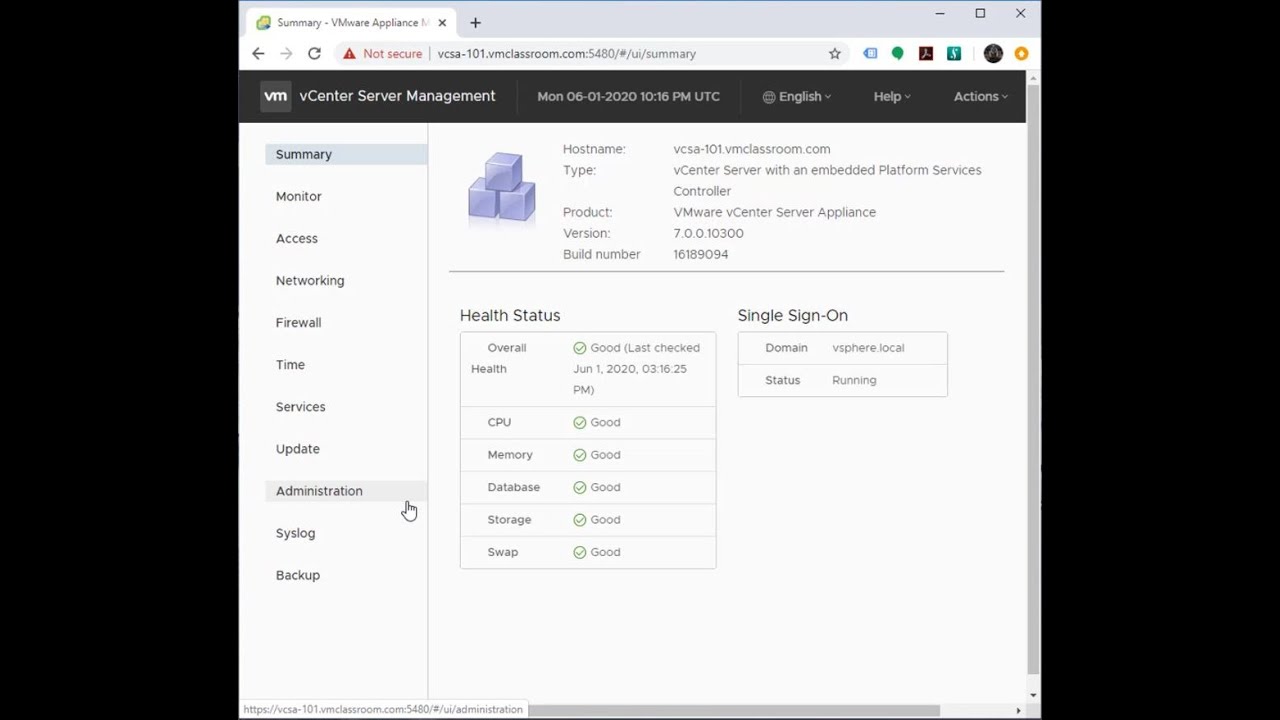Click the scroll down arrow at bottom right

click(x=1033, y=695)
